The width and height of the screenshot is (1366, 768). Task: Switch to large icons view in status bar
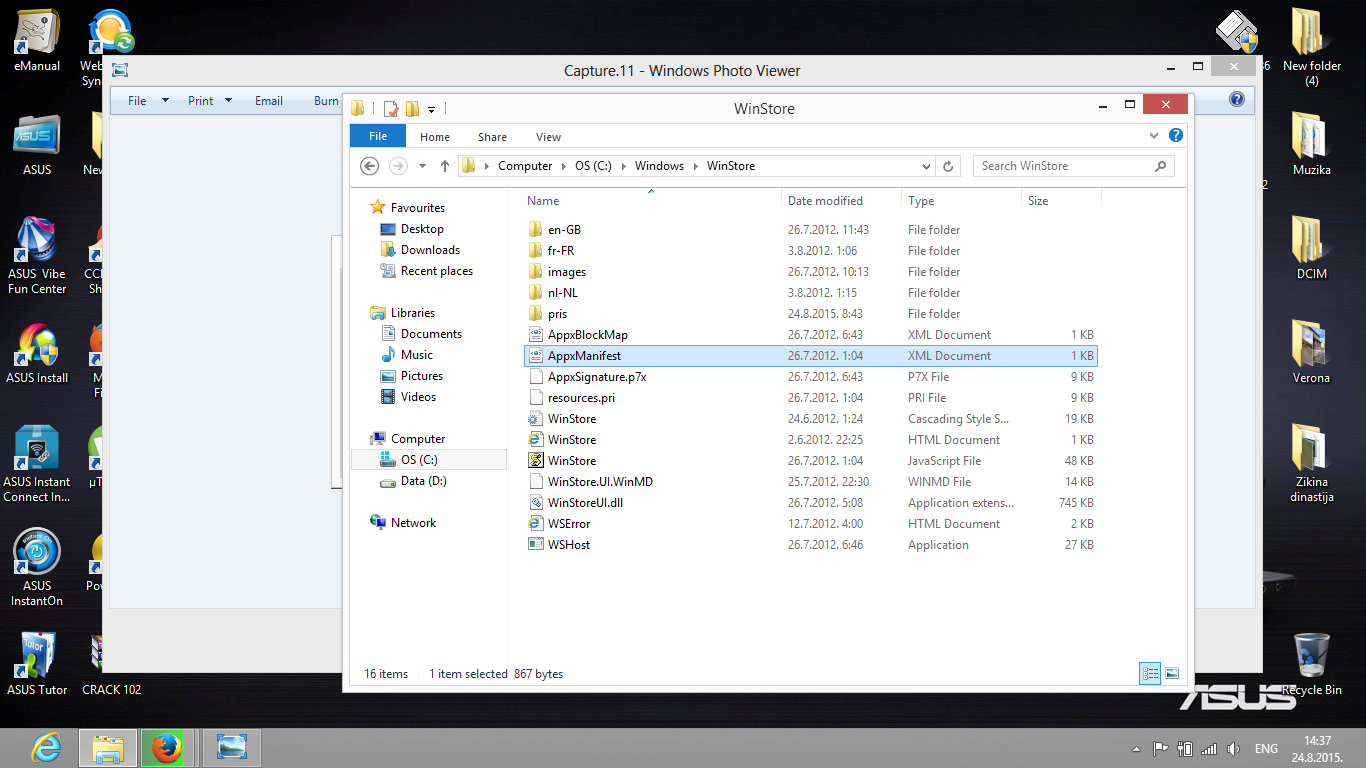(x=1172, y=674)
